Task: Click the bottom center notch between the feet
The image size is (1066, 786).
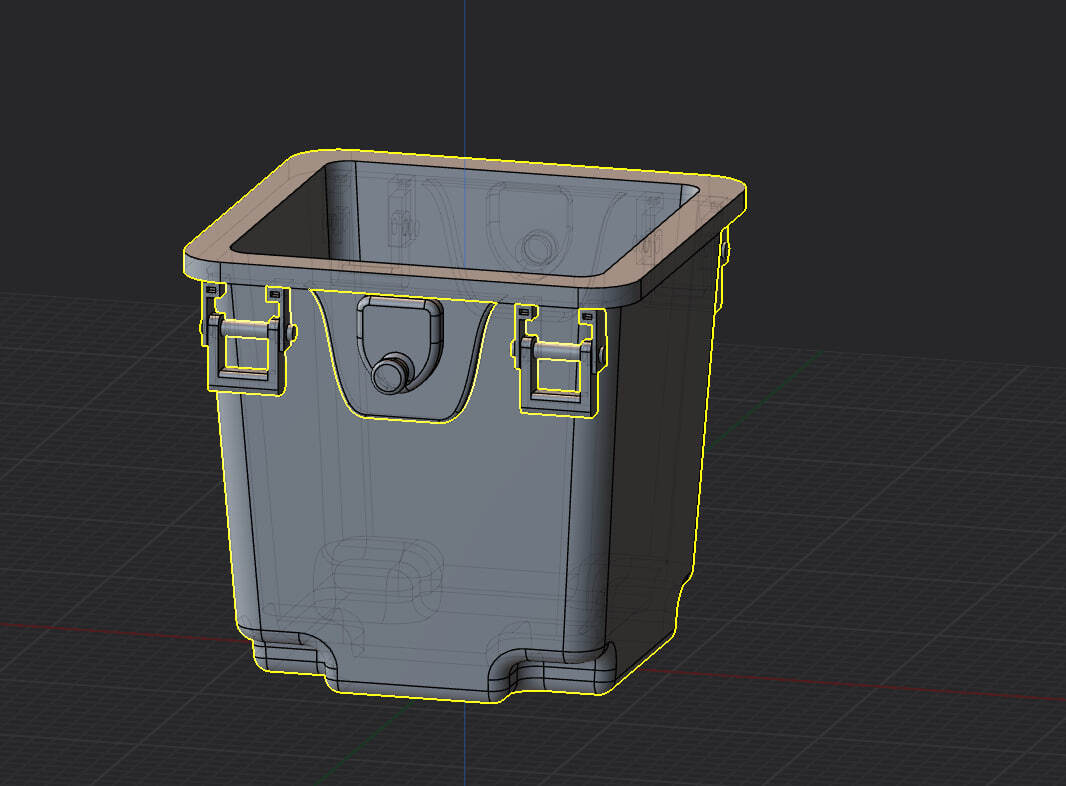Action: click(420, 685)
